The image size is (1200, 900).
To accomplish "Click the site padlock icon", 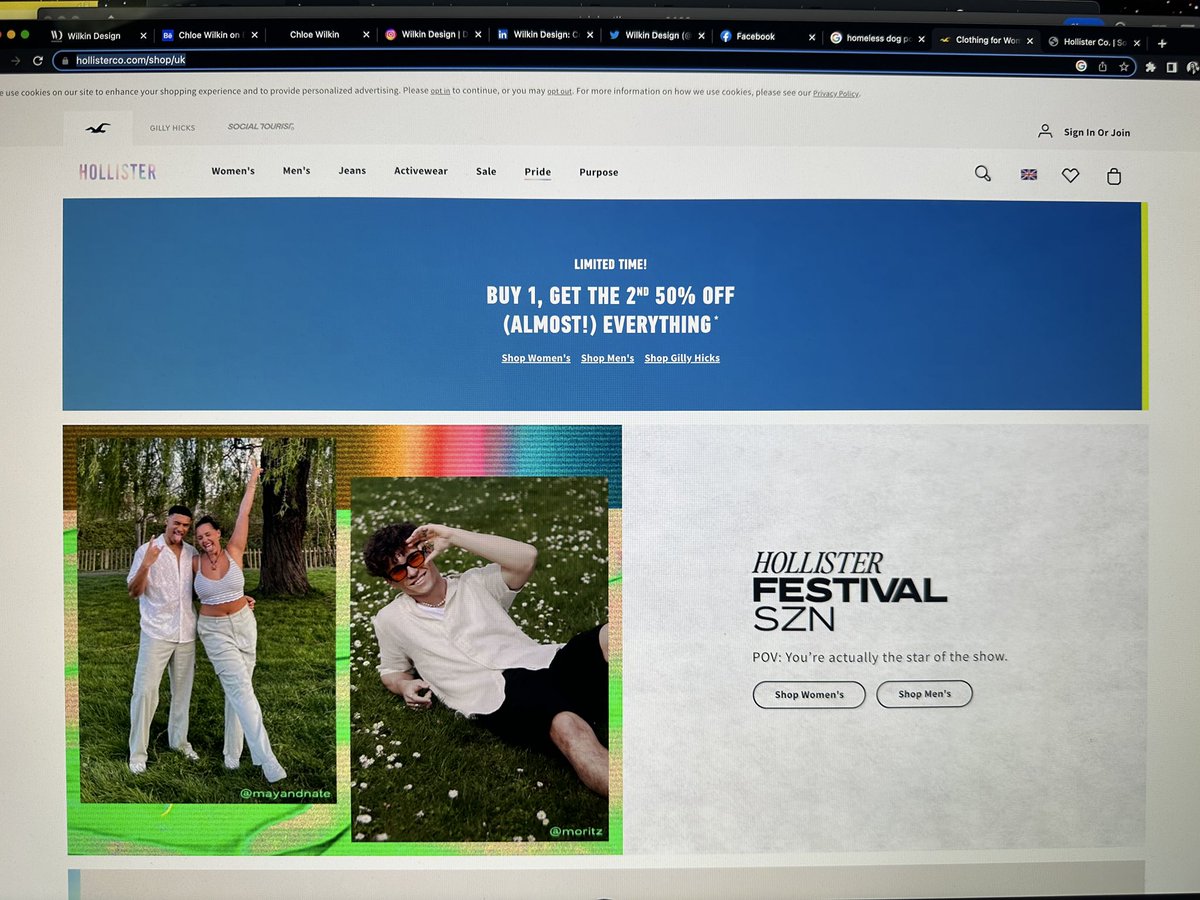I will pos(65,60).
